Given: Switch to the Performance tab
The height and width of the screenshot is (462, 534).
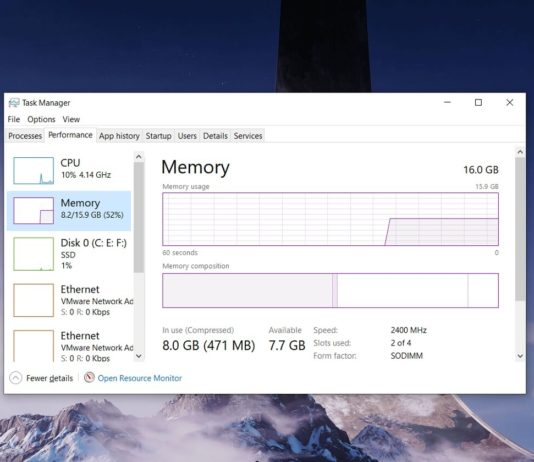Looking at the screenshot, I should coord(70,135).
